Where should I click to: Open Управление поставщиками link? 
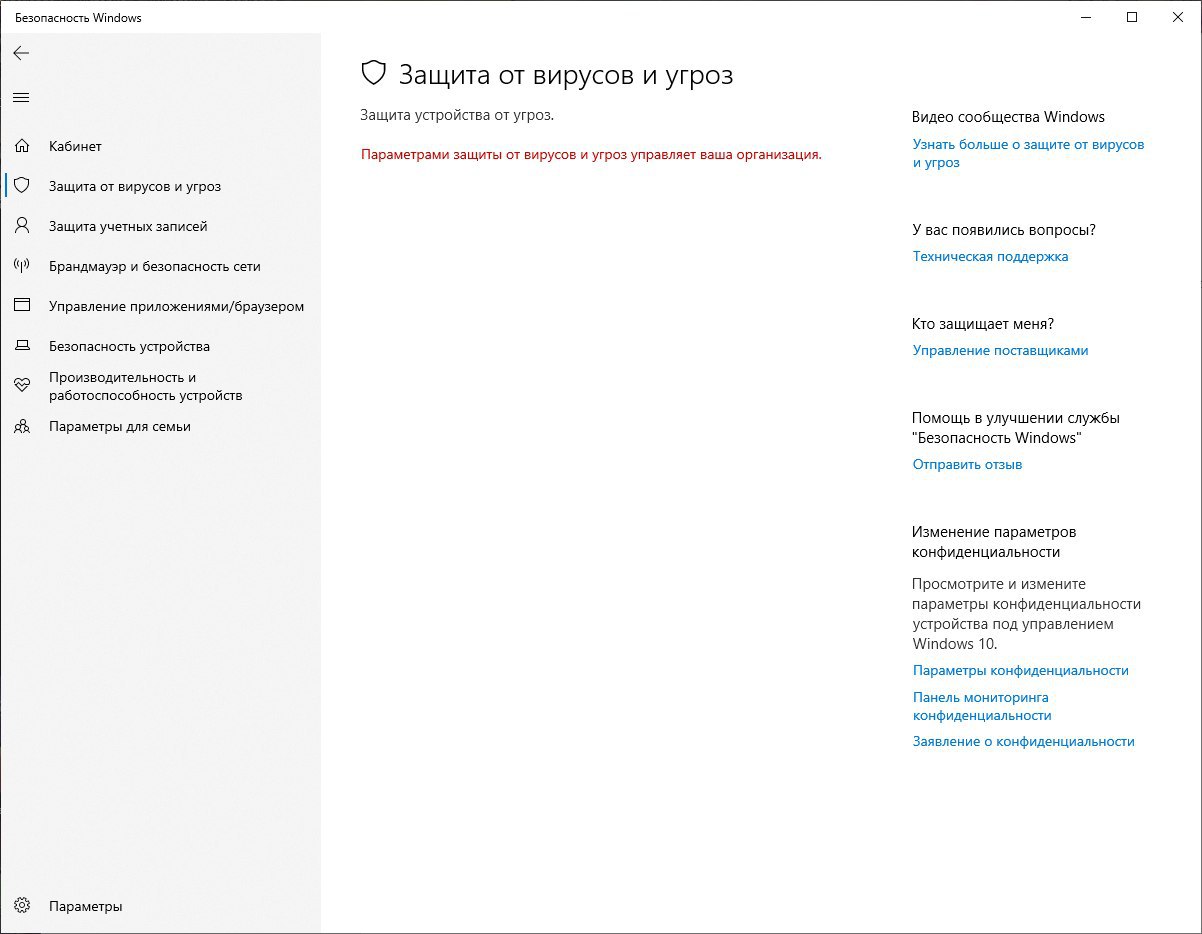tap(1000, 350)
